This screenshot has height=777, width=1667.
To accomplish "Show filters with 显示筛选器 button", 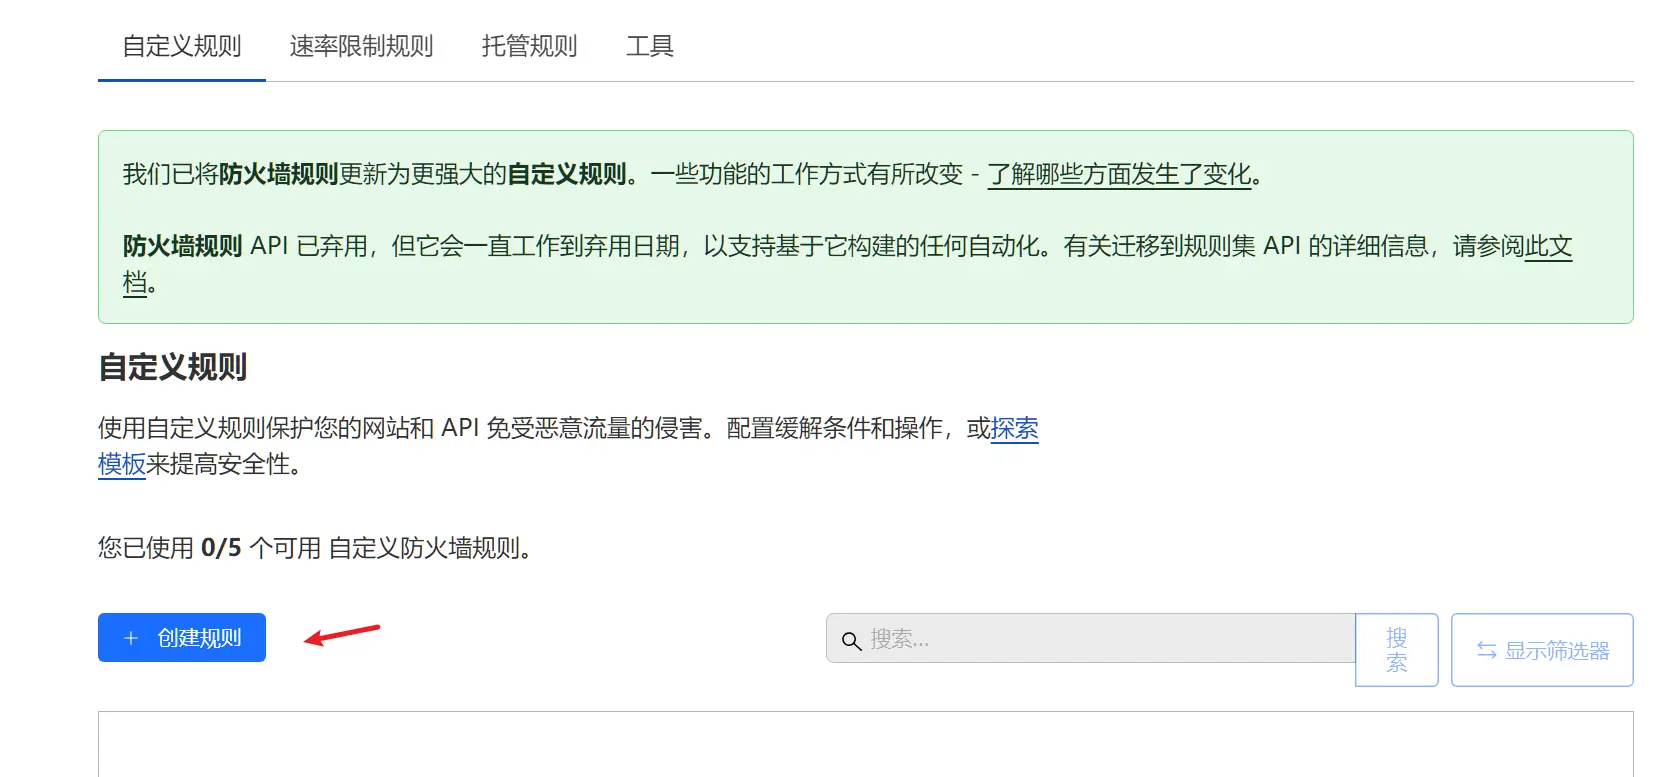I will pos(1541,650).
